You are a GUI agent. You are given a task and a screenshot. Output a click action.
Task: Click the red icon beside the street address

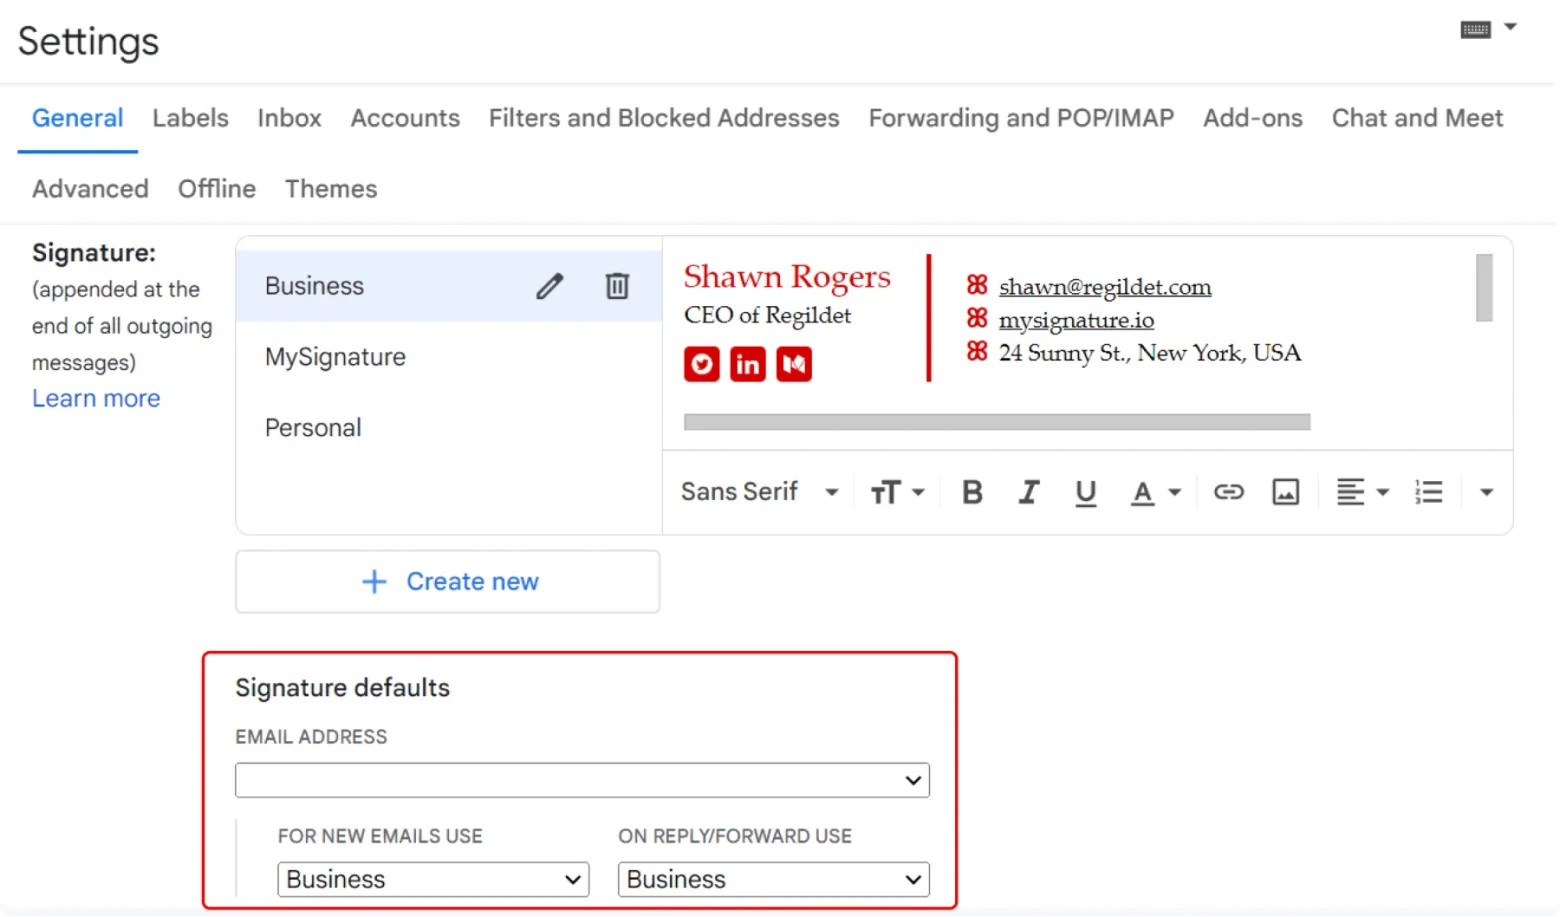click(977, 351)
